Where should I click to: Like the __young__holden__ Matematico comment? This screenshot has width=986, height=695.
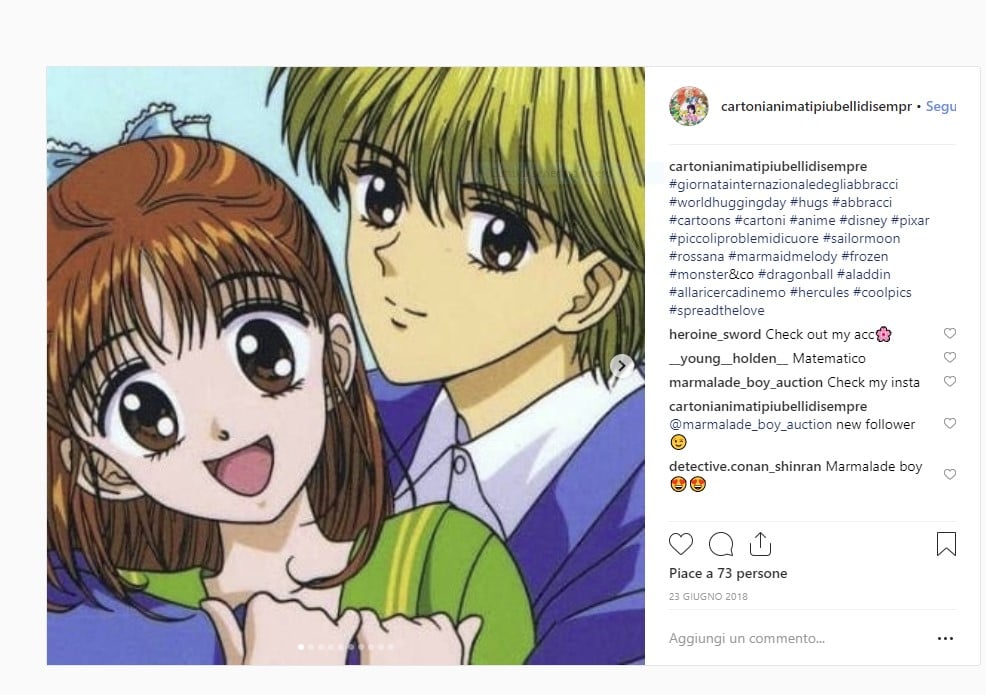point(950,357)
